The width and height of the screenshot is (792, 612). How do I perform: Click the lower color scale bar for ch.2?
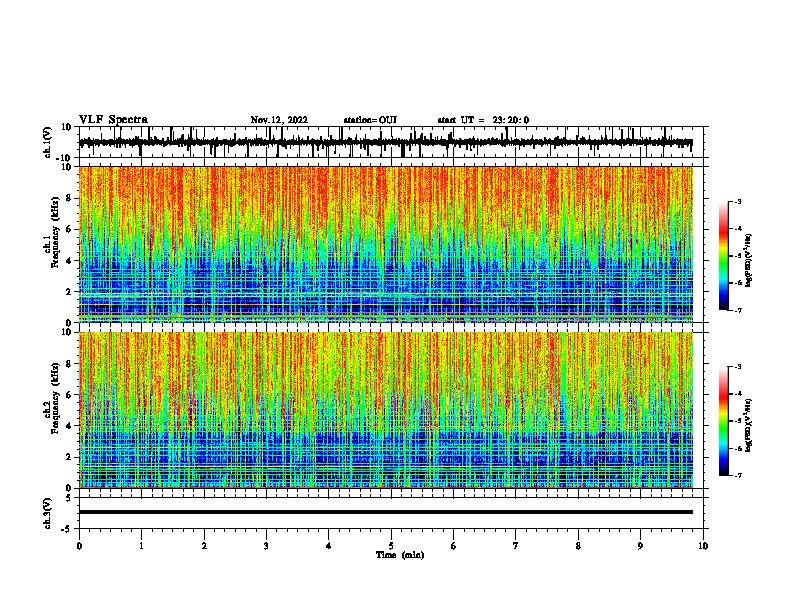click(x=724, y=421)
